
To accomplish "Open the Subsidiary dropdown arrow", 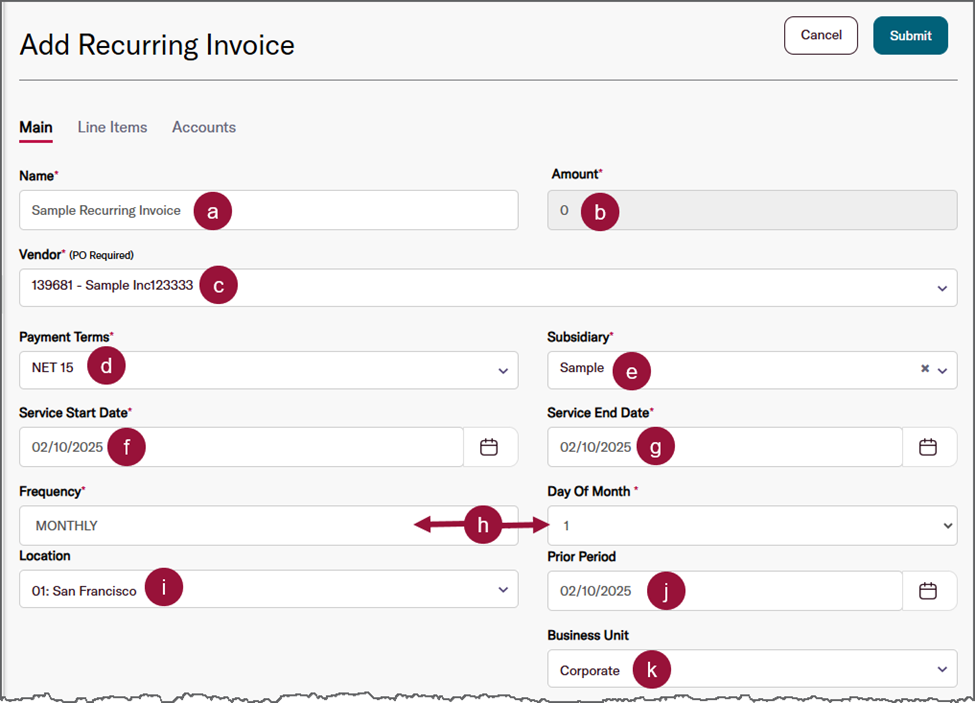I will pyautogui.click(x=942, y=370).
